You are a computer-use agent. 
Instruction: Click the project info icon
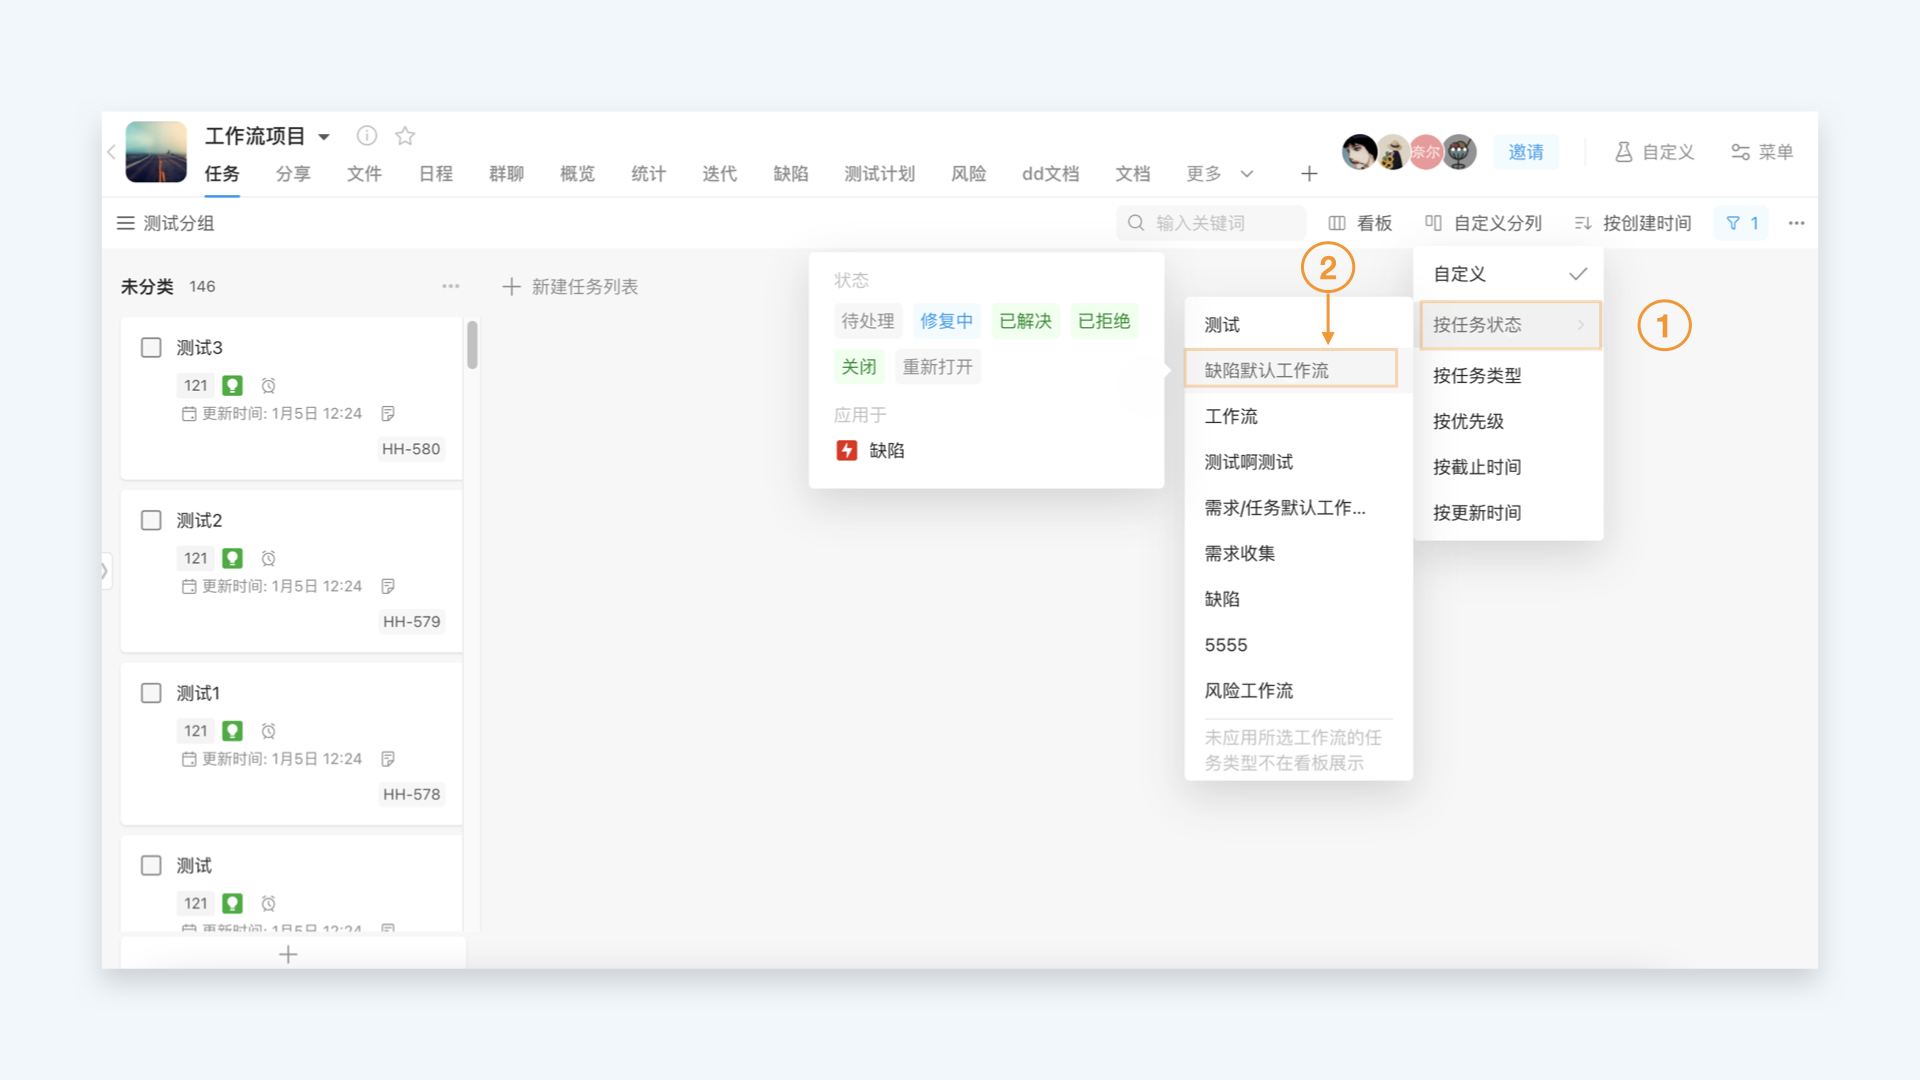(x=367, y=135)
